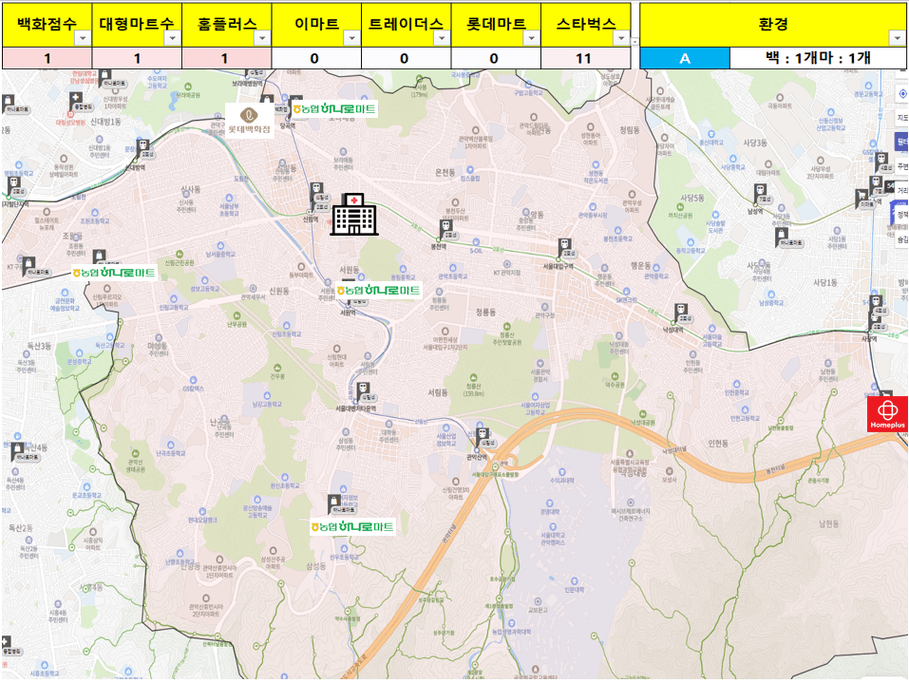
Task: Click the 사당3동 map label
Action: (x=755, y=143)
